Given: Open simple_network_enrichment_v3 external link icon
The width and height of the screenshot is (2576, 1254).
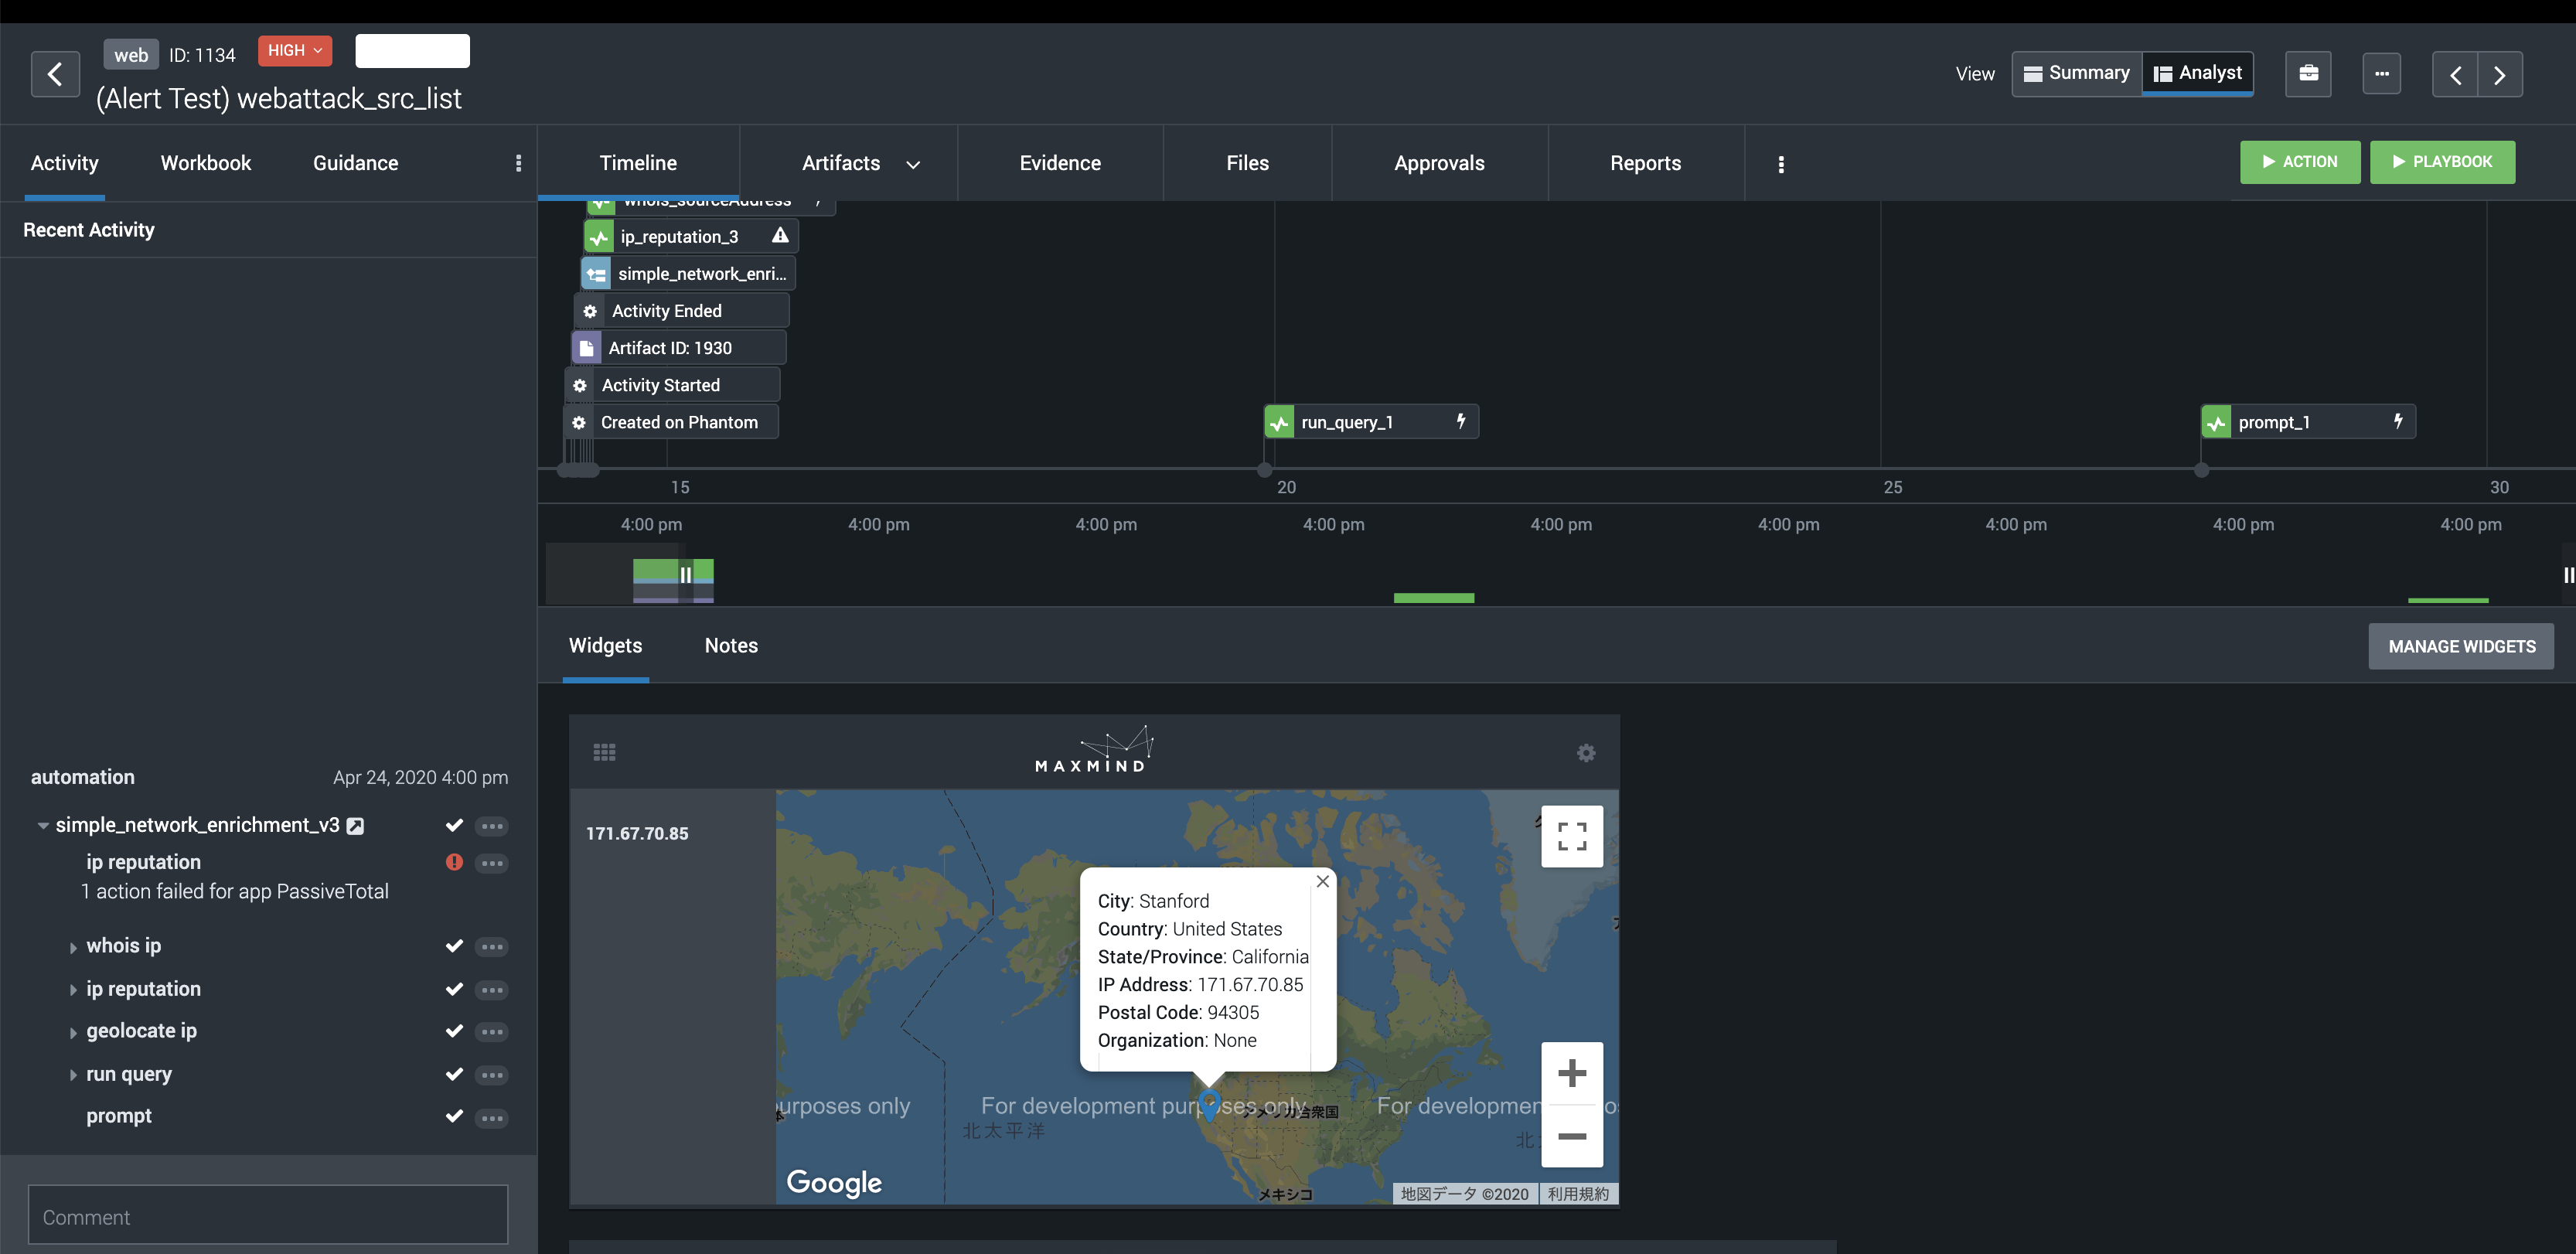Looking at the screenshot, I should point(355,826).
